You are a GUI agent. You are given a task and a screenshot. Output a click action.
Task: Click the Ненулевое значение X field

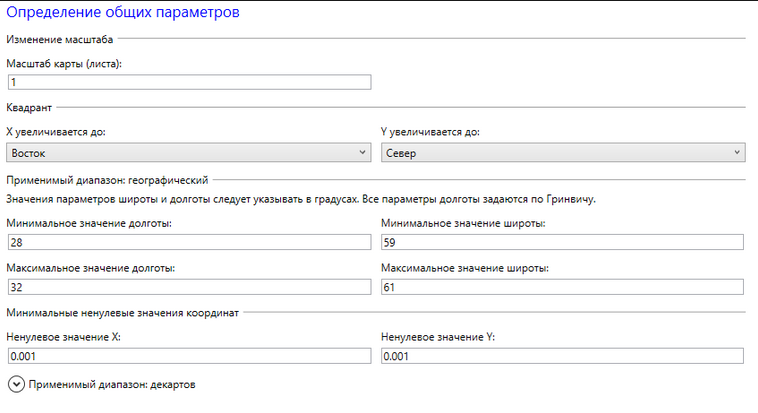[x=189, y=356]
